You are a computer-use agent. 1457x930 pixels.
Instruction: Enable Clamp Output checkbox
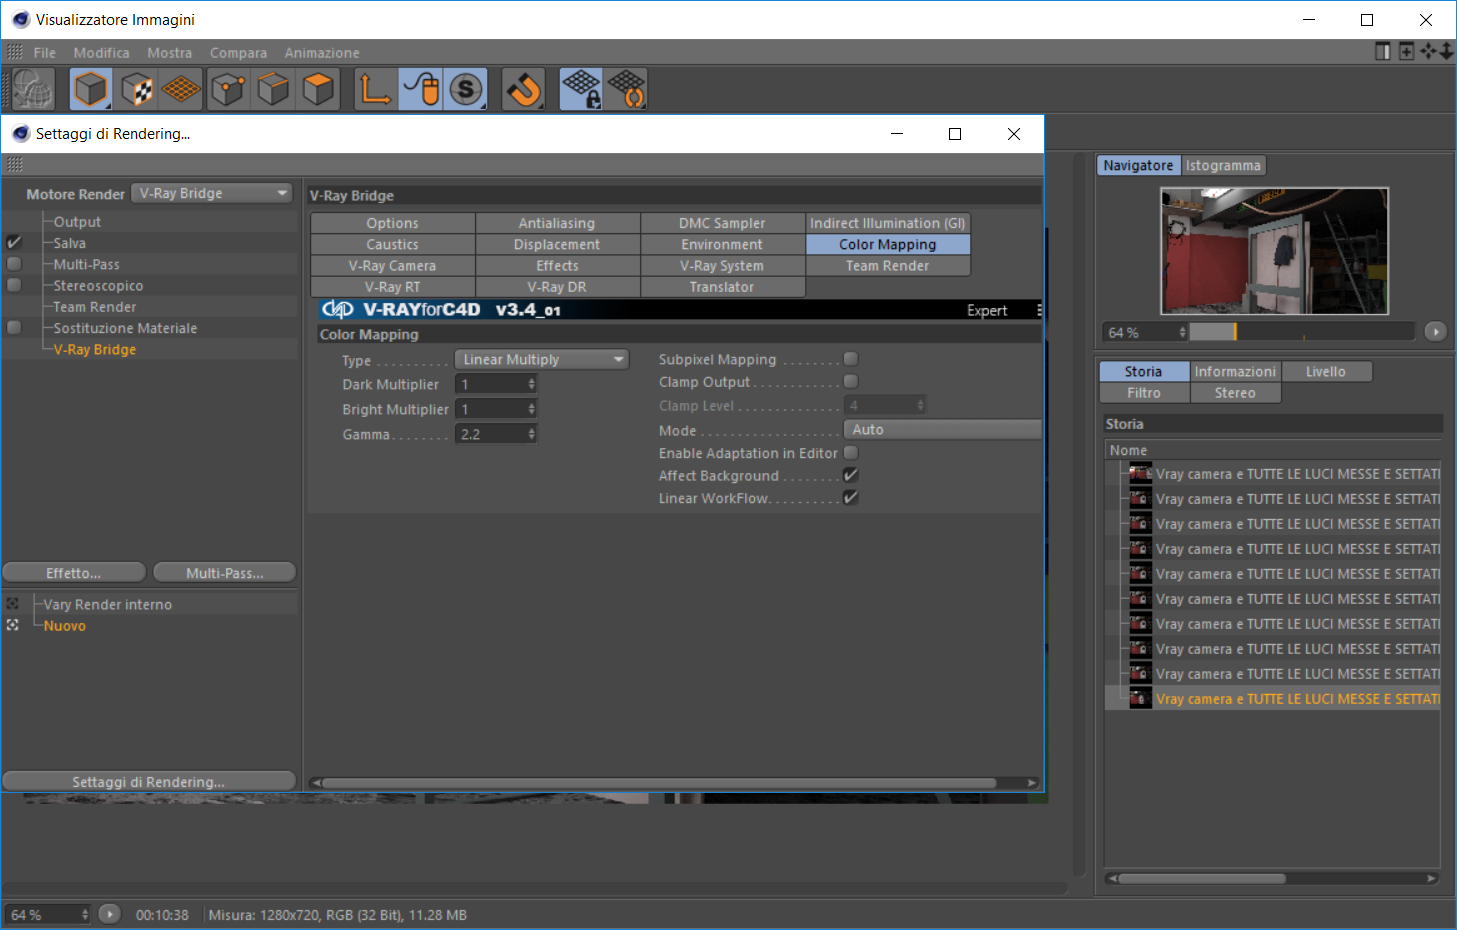click(x=851, y=381)
